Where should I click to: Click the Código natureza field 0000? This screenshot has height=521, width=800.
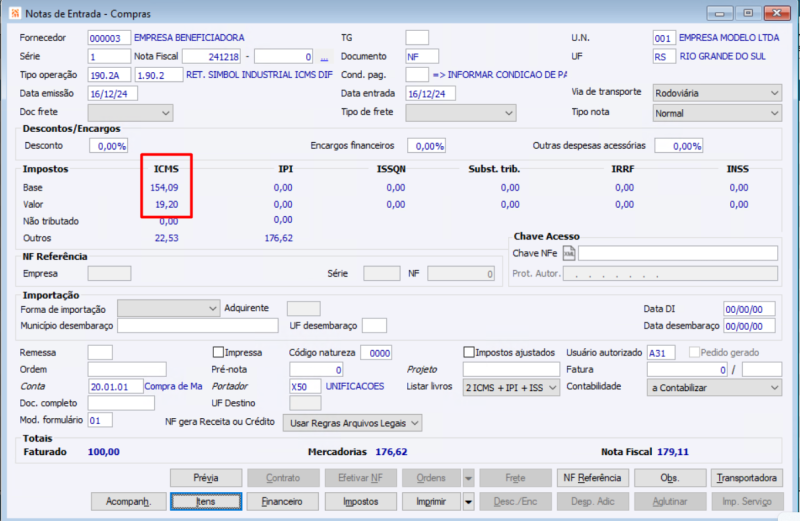[376, 353]
